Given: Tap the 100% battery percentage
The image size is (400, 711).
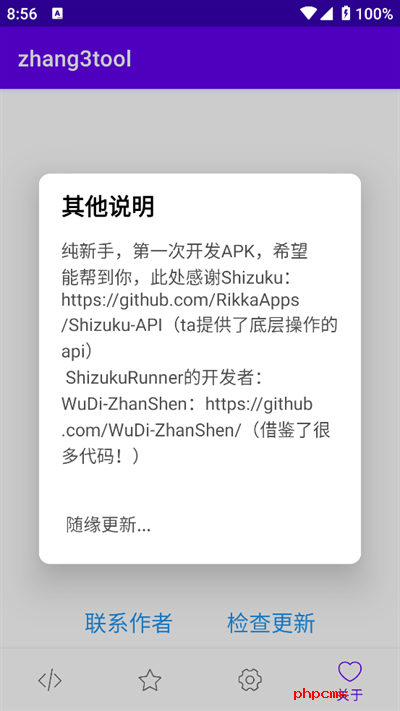Looking at the screenshot, I should click(x=374, y=14).
